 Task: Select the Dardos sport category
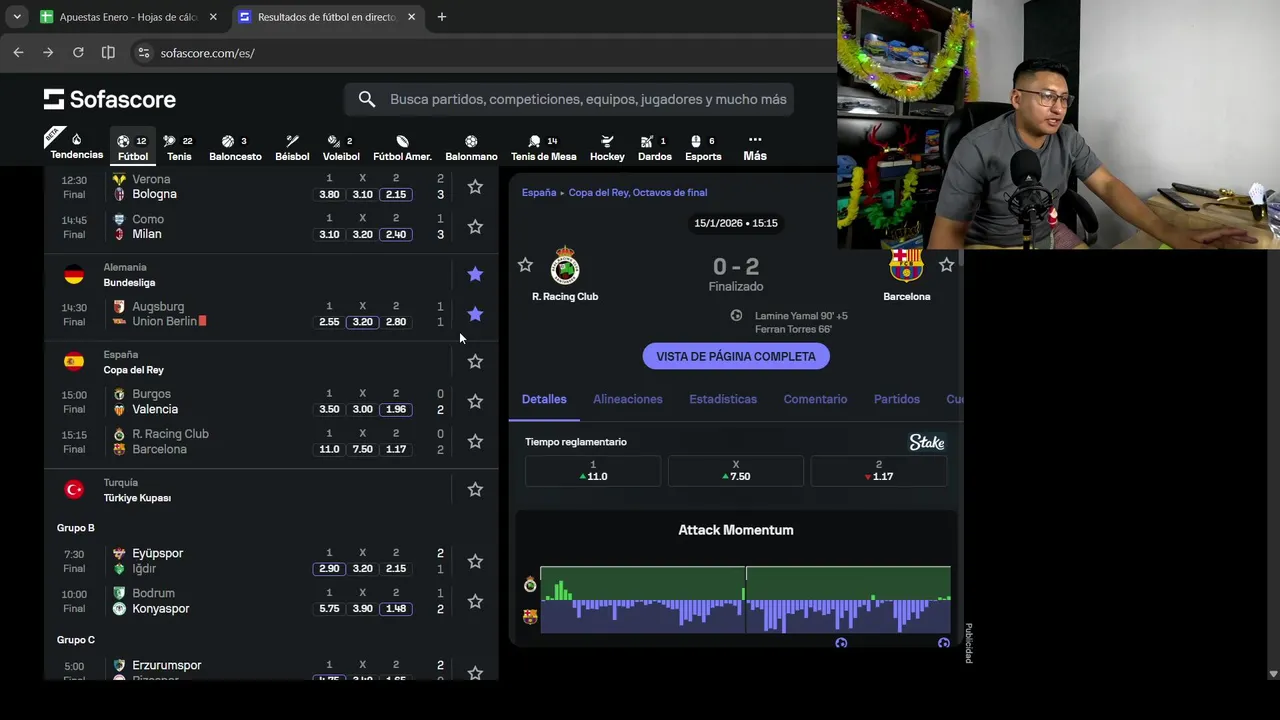click(655, 148)
